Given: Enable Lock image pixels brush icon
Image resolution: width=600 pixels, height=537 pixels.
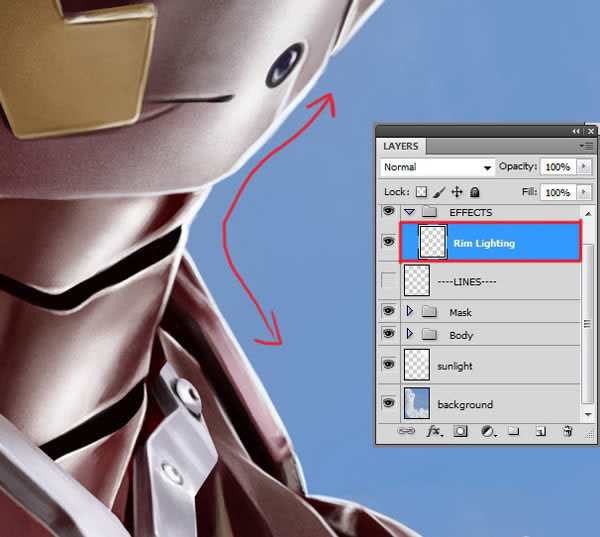Looking at the screenshot, I should (x=439, y=192).
